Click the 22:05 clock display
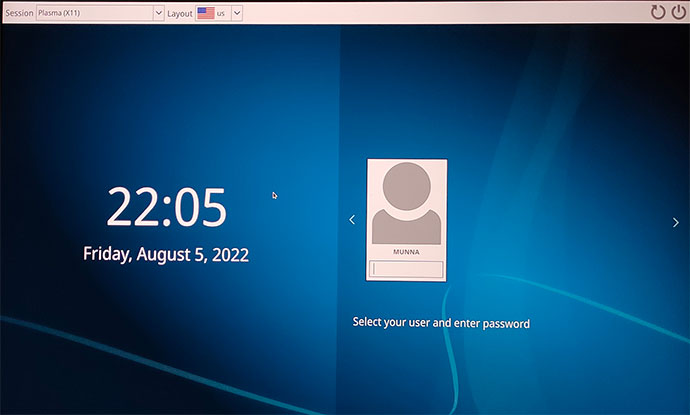Viewport: 690px width, 415px height. [167, 208]
